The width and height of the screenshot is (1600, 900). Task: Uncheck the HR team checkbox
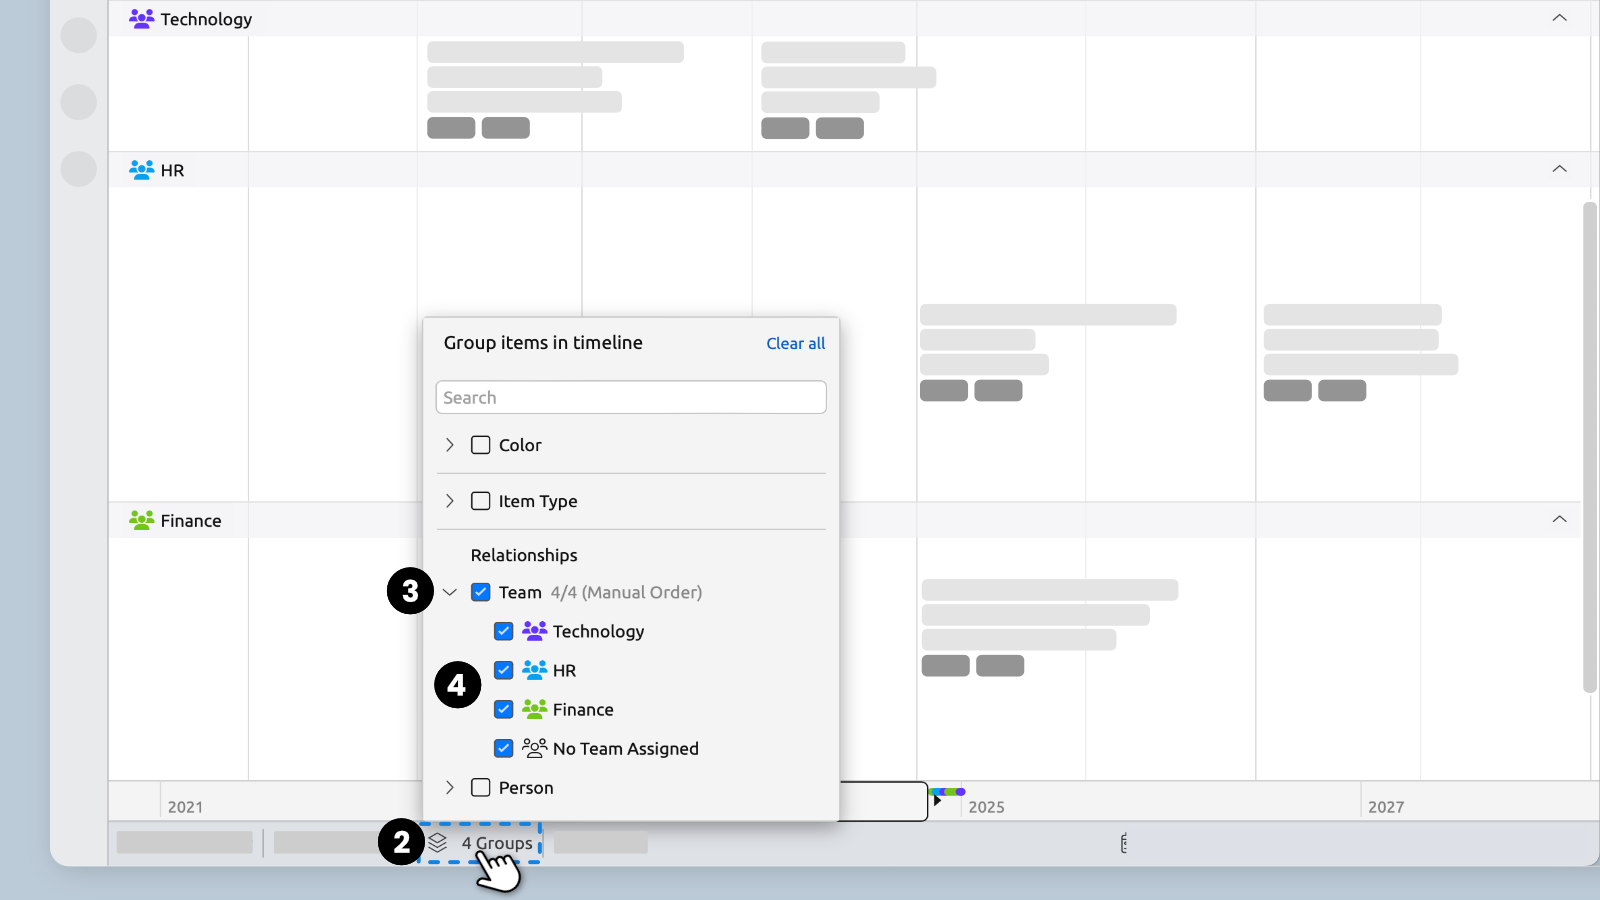pos(504,670)
